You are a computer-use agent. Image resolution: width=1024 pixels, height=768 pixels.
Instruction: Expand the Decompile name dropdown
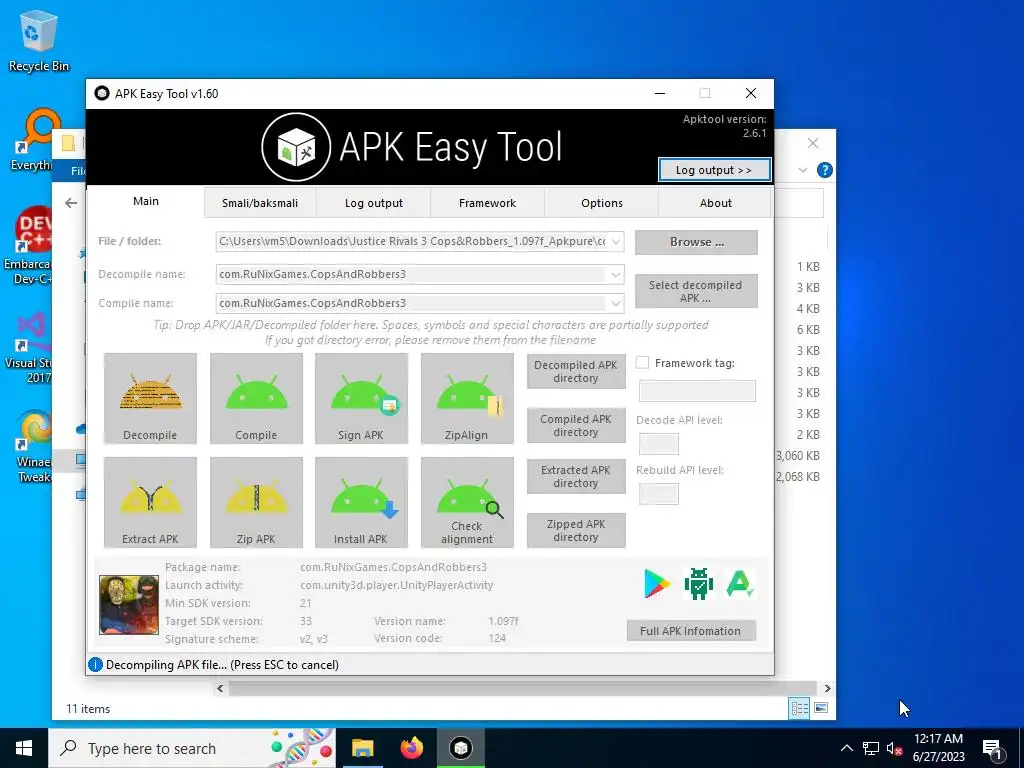coord(615,274)
